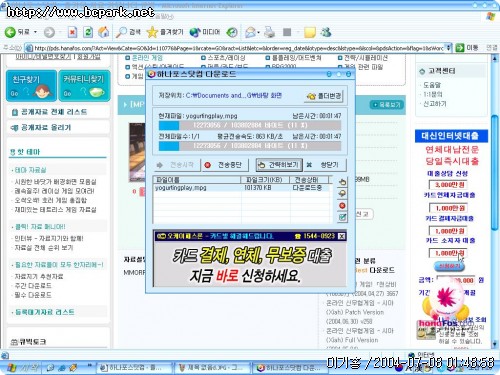Click the 대신인터넷대출 ad header
This screenshot has width=500, height=375.
[x=451, y=136]
